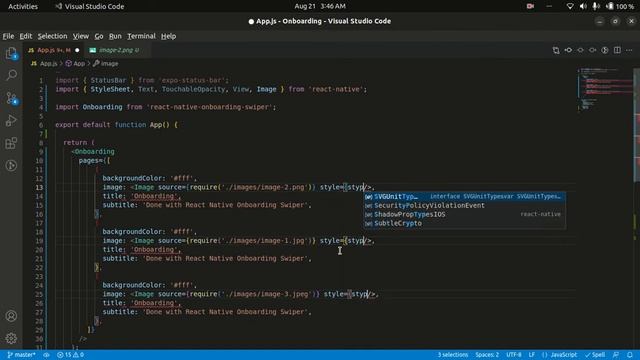Open the Visual Studio Code app menu in top bar
This screenshot has width=640, height=360.
tap(90, 6)
